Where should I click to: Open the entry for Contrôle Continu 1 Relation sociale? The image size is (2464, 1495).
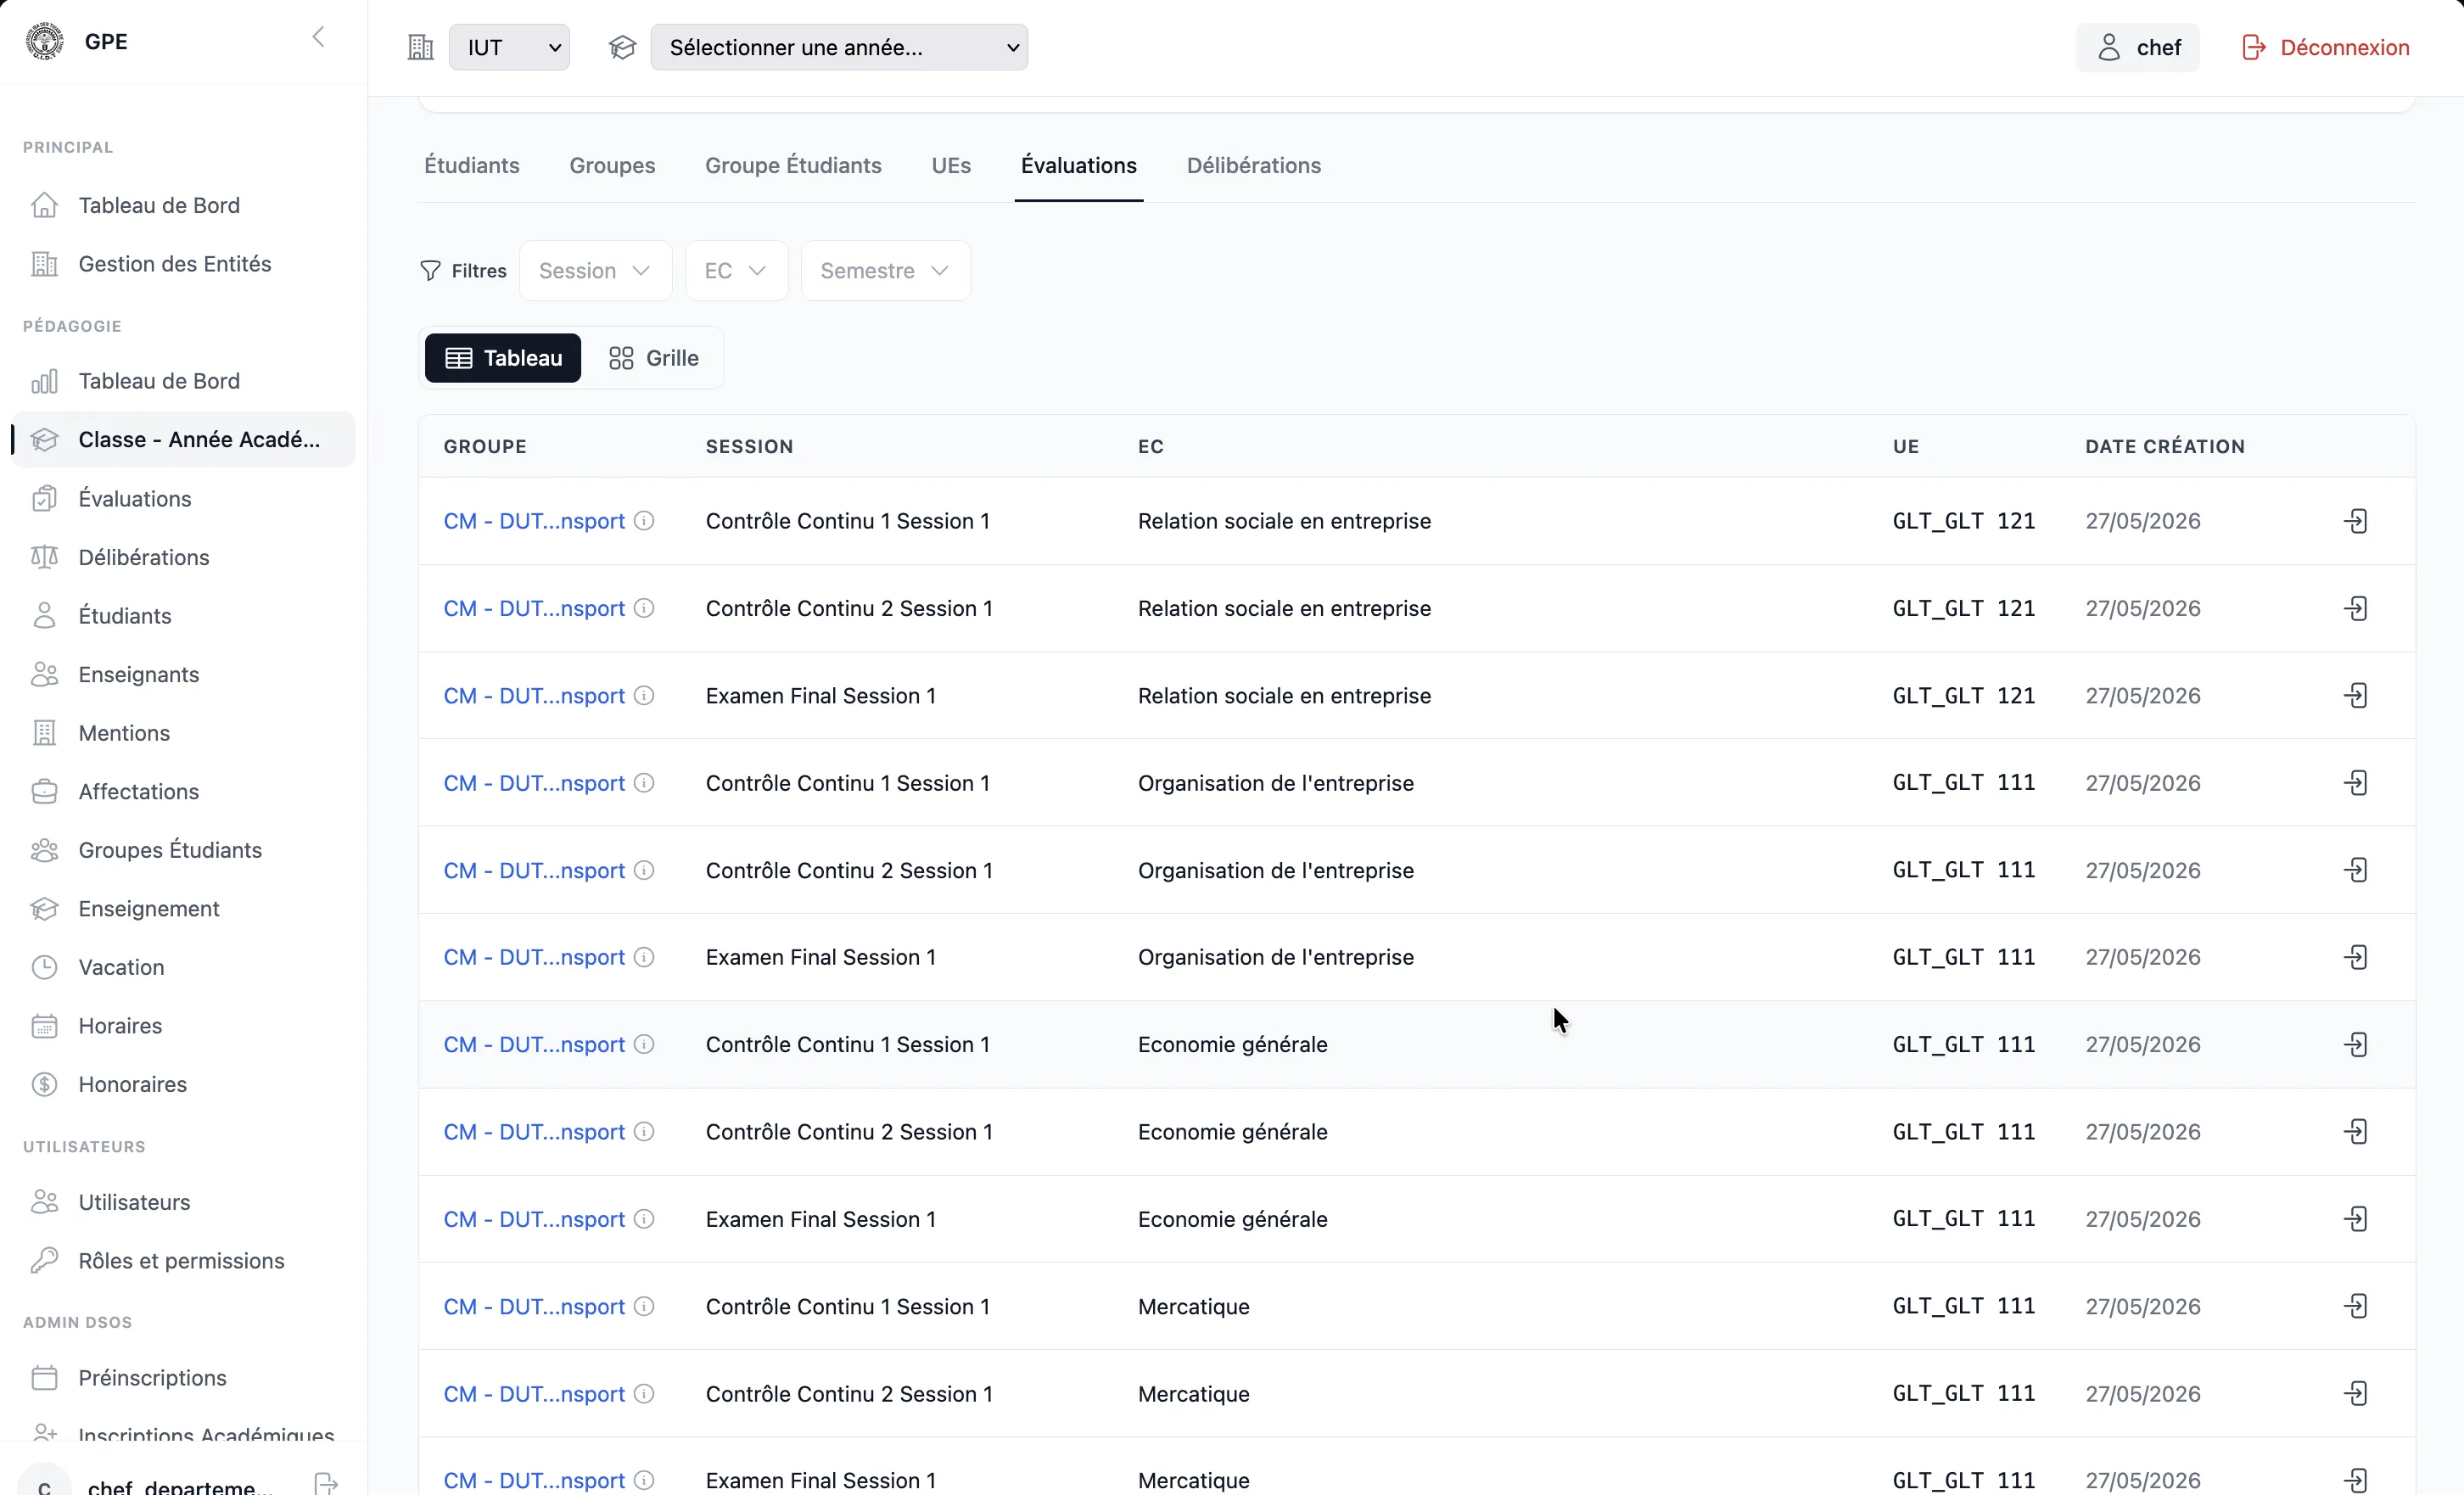point(2356,521)
